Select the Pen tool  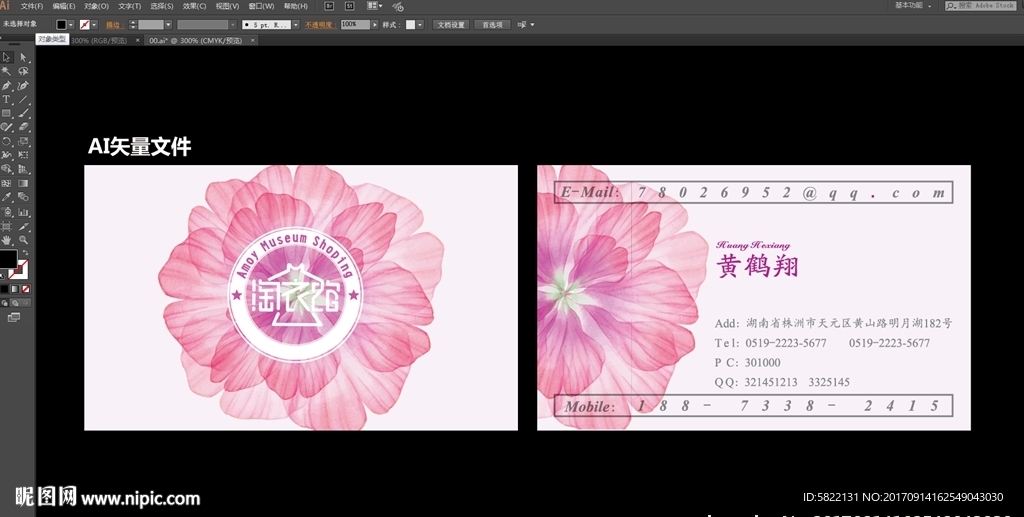point(7,86)
